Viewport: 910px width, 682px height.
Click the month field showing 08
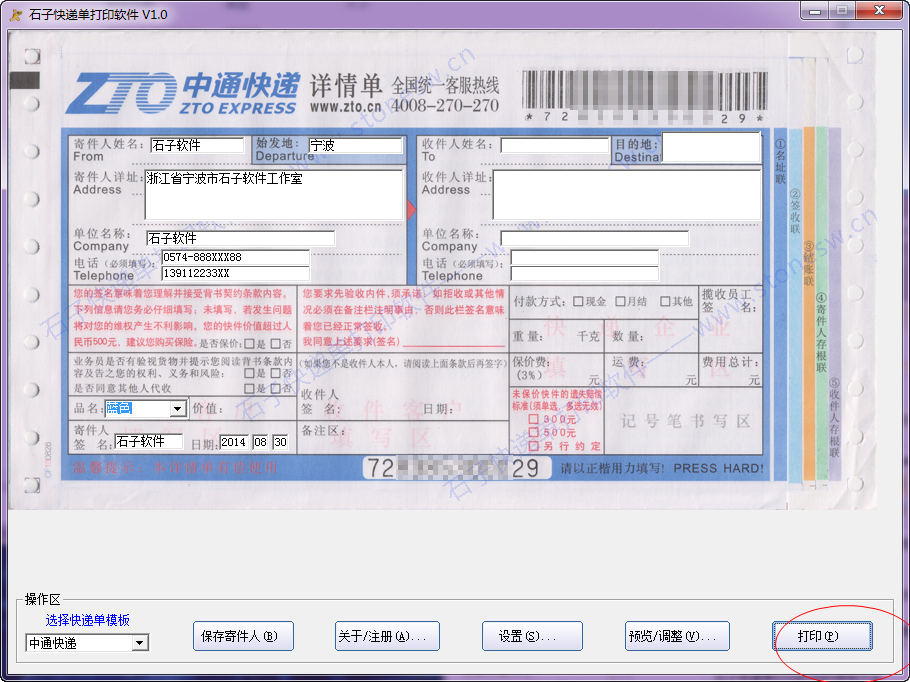tap(261, 442)
